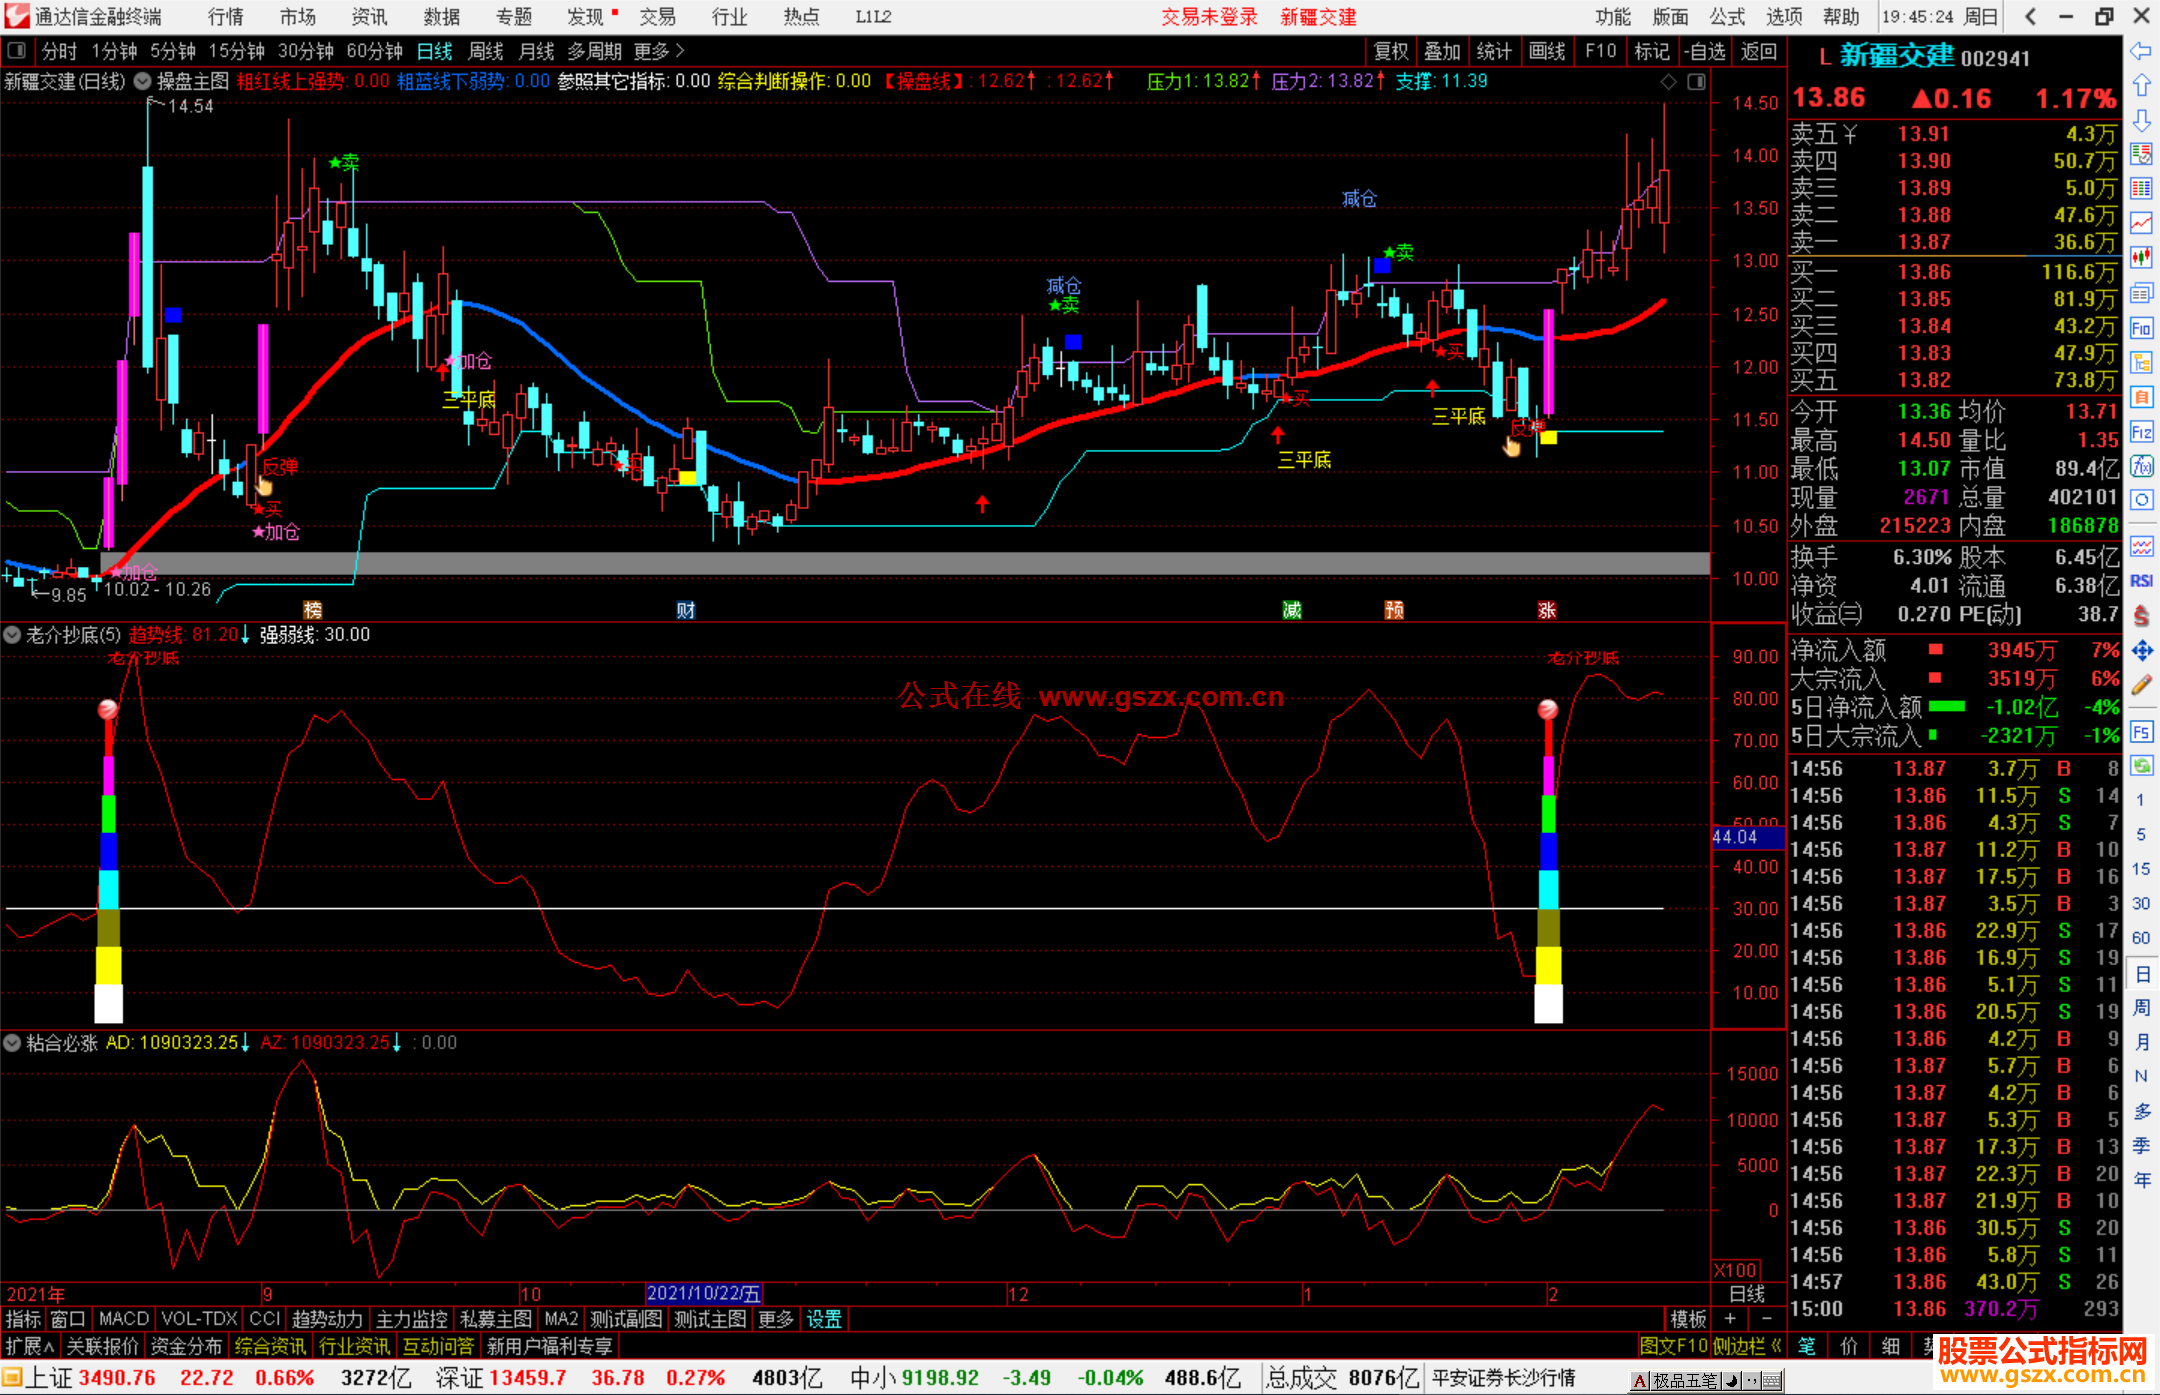Open the 更多 indicator tabs list
Image resolution: width=2160 pixels, height=1395 pixels.
click(776, 1319)
